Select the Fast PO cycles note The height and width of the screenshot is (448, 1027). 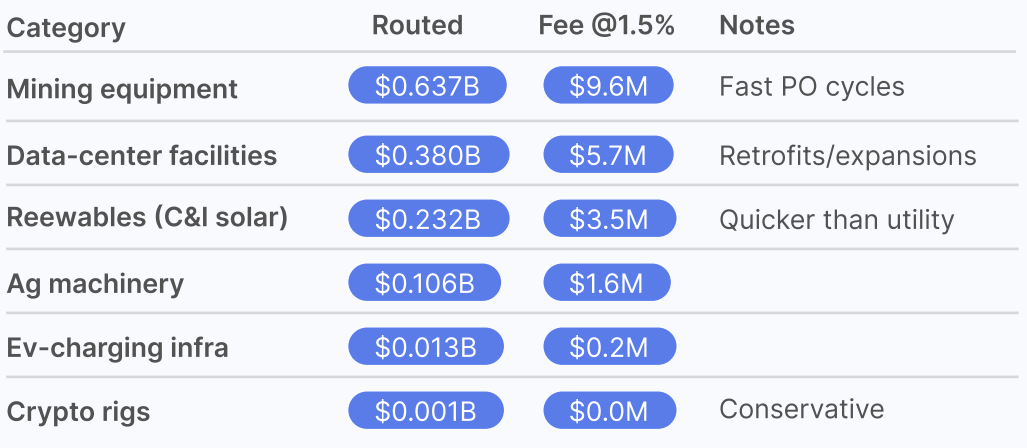pos(811,86)
